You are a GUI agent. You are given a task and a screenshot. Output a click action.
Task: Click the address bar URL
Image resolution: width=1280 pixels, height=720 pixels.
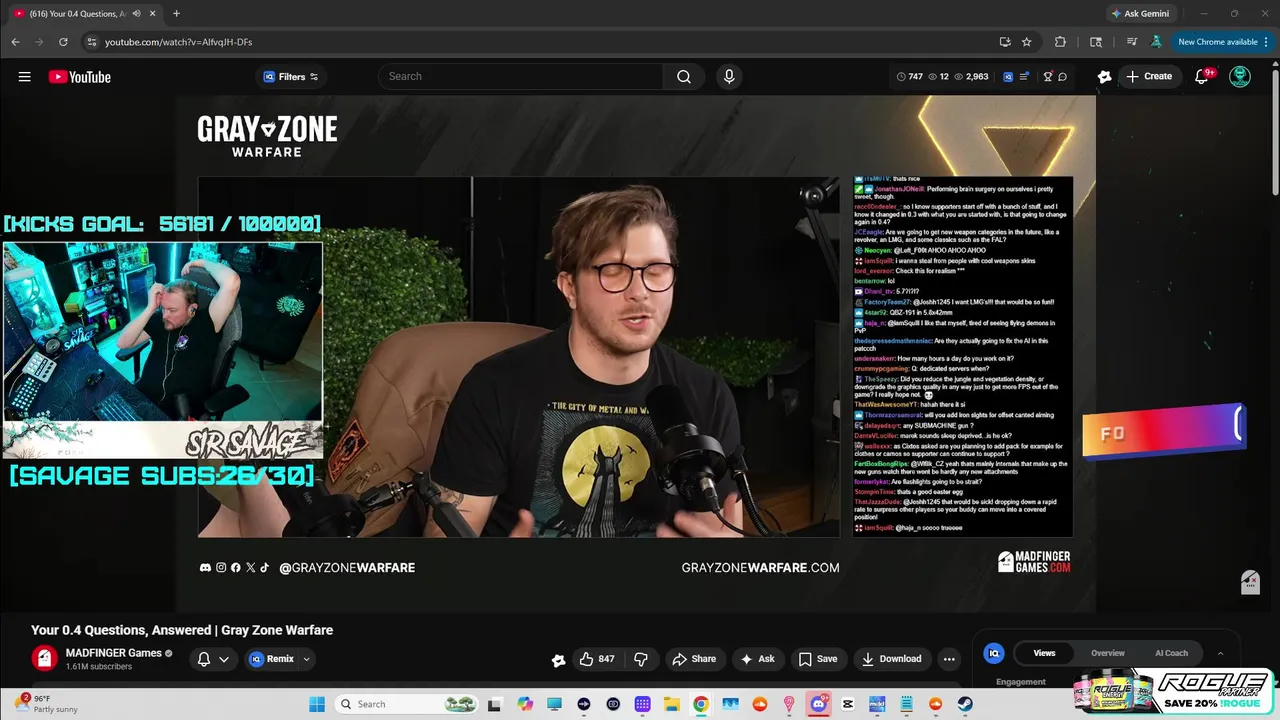click(178, 42)
